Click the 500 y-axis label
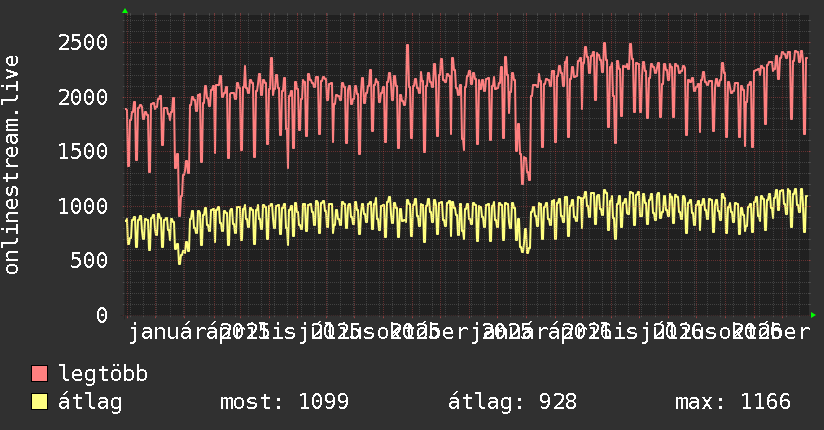This screenshot has height=430, width=824. [x=89, y=260]
